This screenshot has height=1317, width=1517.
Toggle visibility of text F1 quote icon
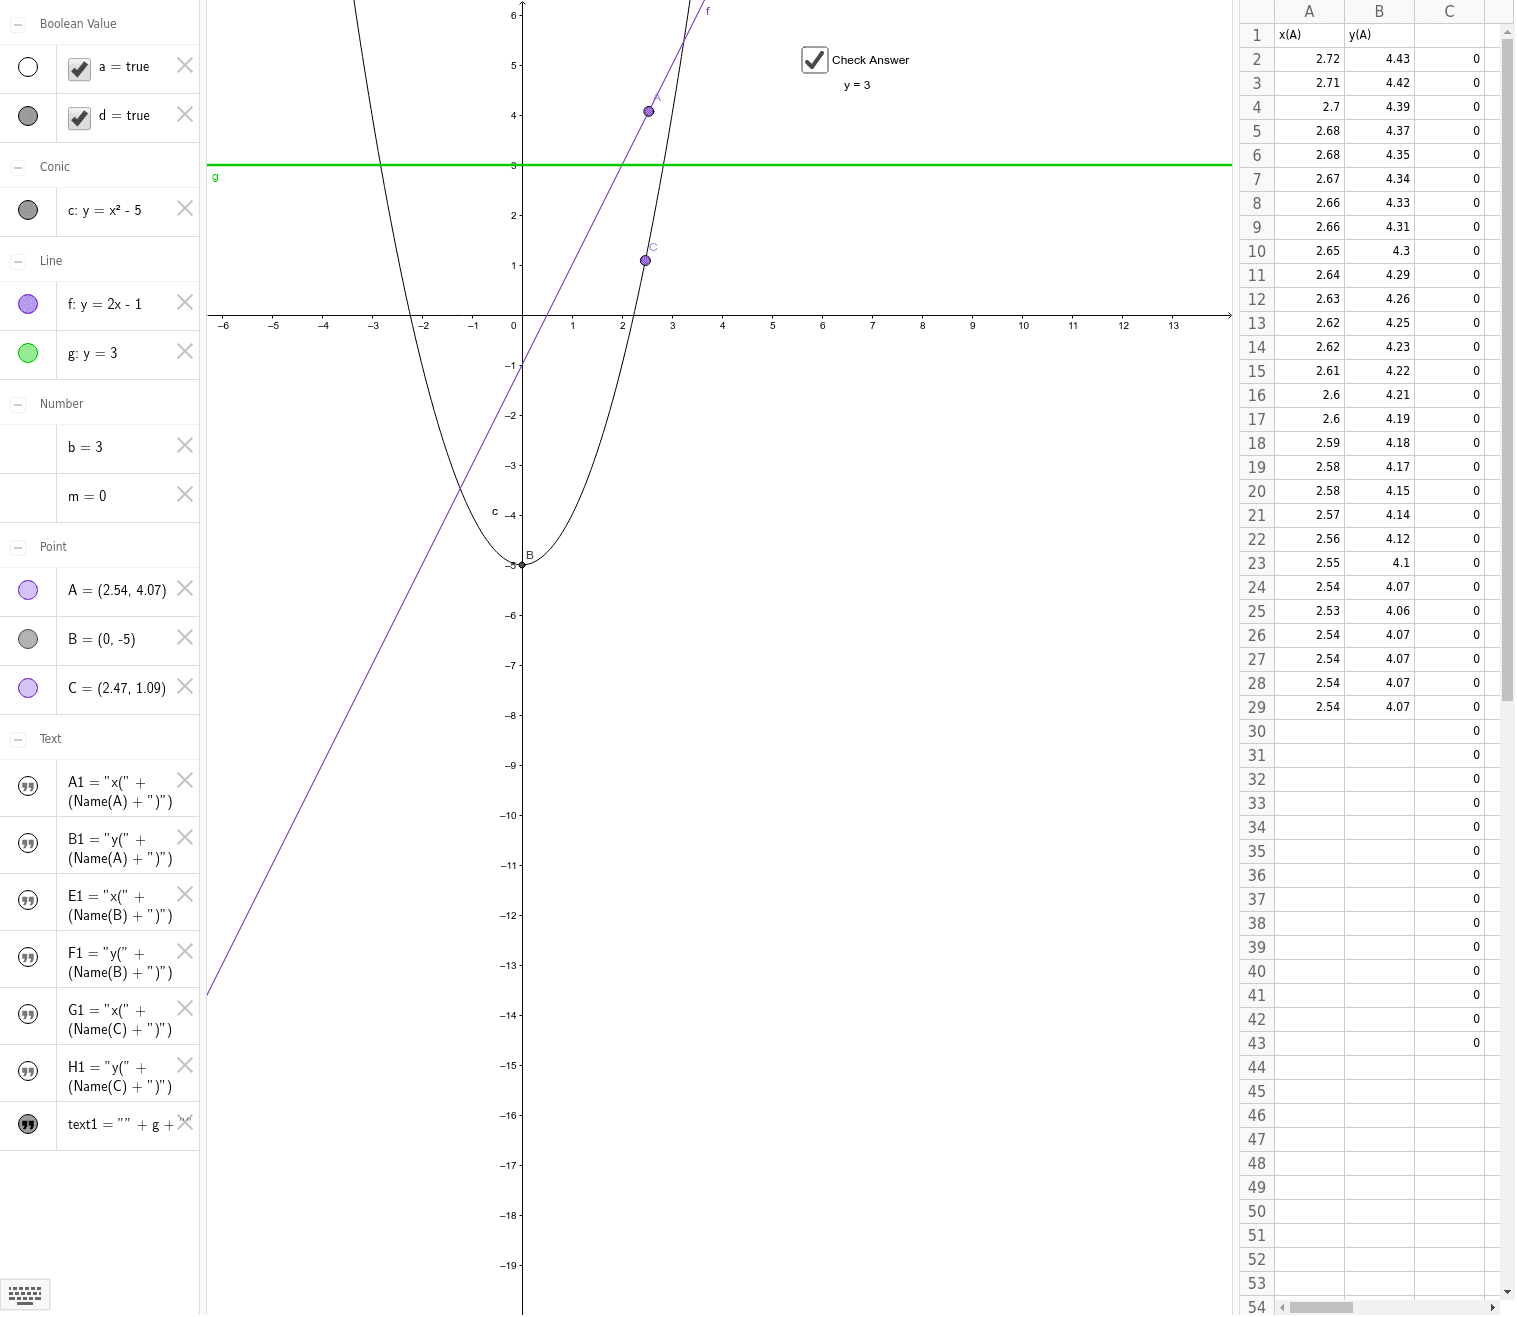click(x=28, y=958)
